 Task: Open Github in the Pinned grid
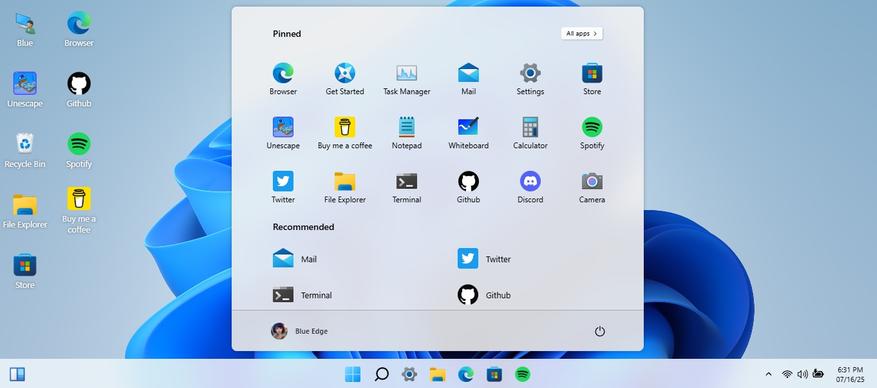point(468,187)
